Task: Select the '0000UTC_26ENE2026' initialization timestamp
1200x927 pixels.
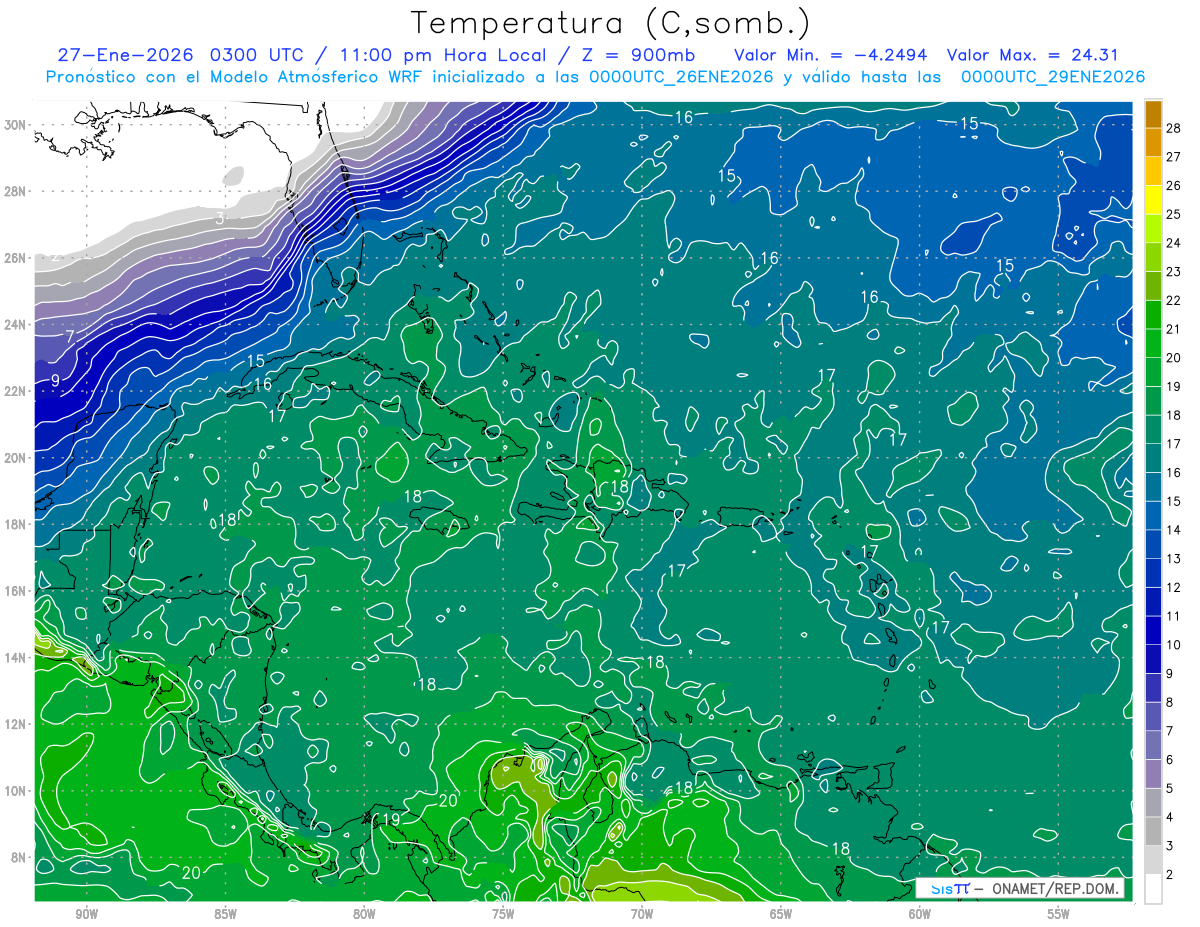Action: point(681,77)
